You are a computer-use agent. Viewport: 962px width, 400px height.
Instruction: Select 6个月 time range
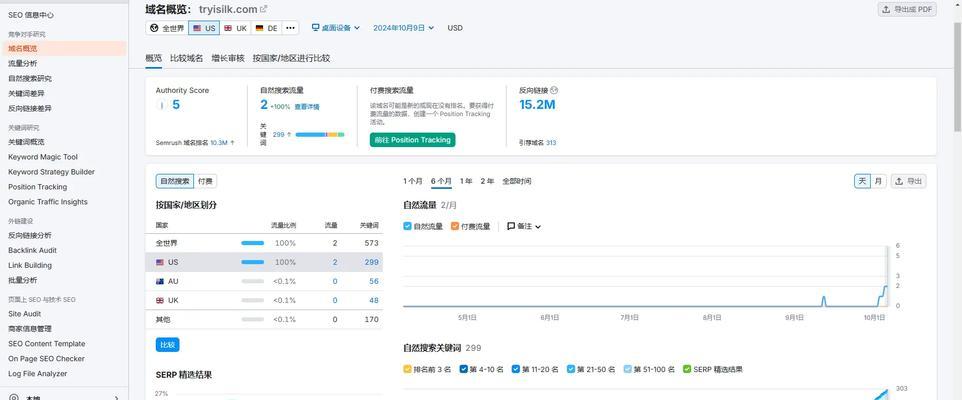[x=441, y=181]
